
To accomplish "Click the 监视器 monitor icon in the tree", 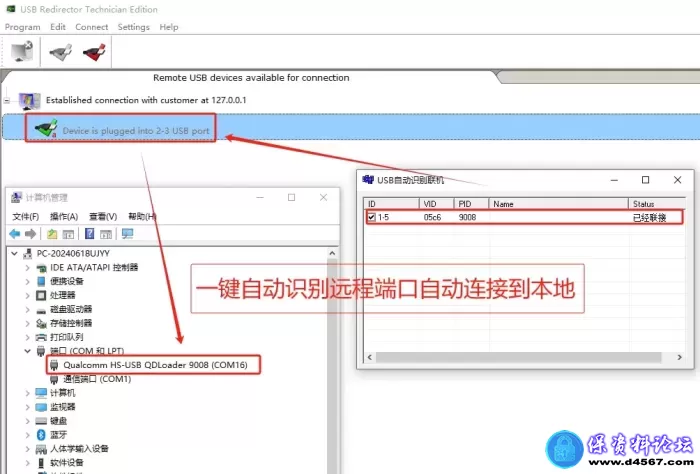I will tap(41, 407).
